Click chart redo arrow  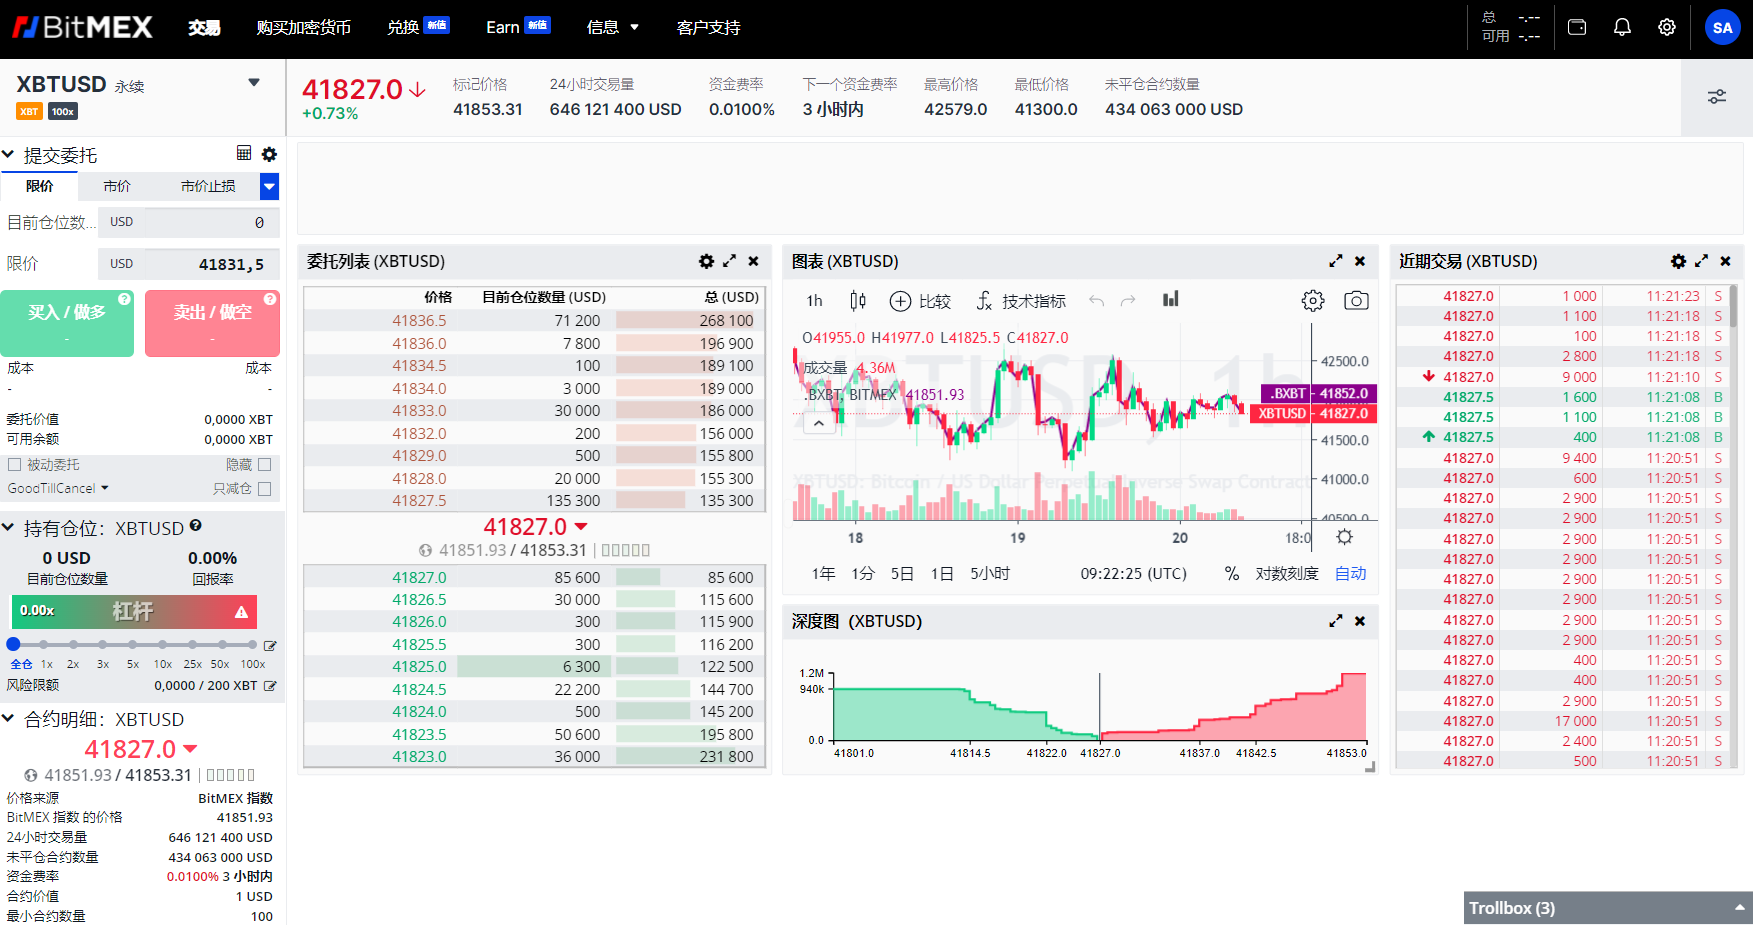click(x=1128, y=301)
